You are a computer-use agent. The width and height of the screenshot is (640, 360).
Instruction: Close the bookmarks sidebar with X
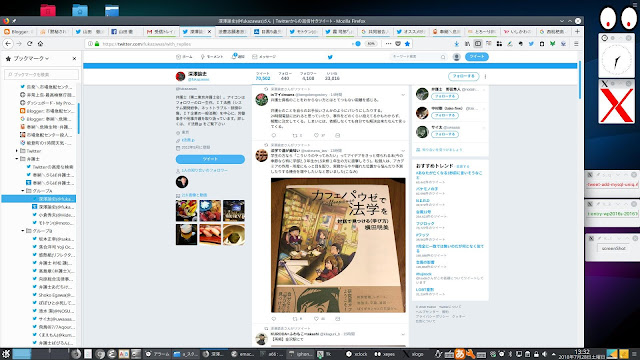[x=74, y=58]
